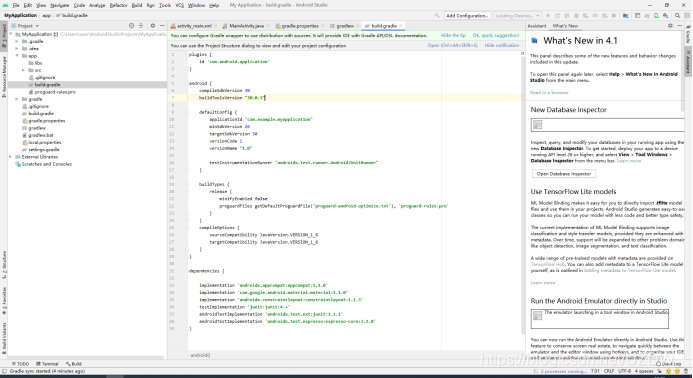
Task: Click 'app' in the breadcrumb bar
Action: pos(46,15)
